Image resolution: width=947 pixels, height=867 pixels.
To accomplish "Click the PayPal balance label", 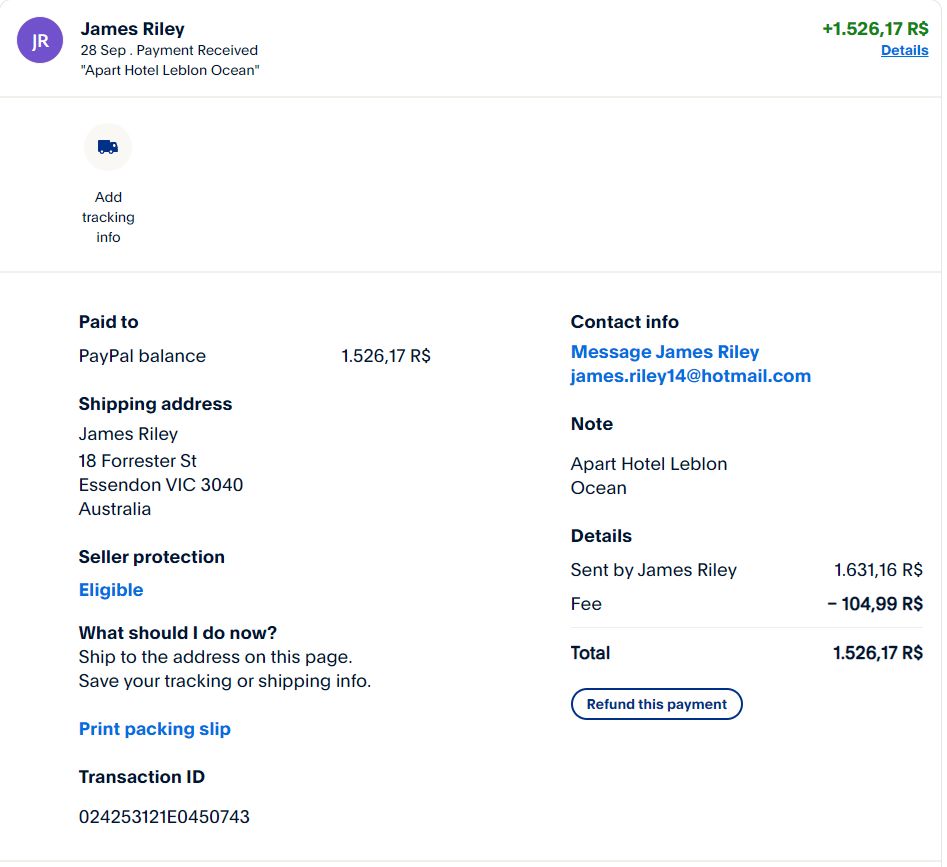I will tap(142, 356).
